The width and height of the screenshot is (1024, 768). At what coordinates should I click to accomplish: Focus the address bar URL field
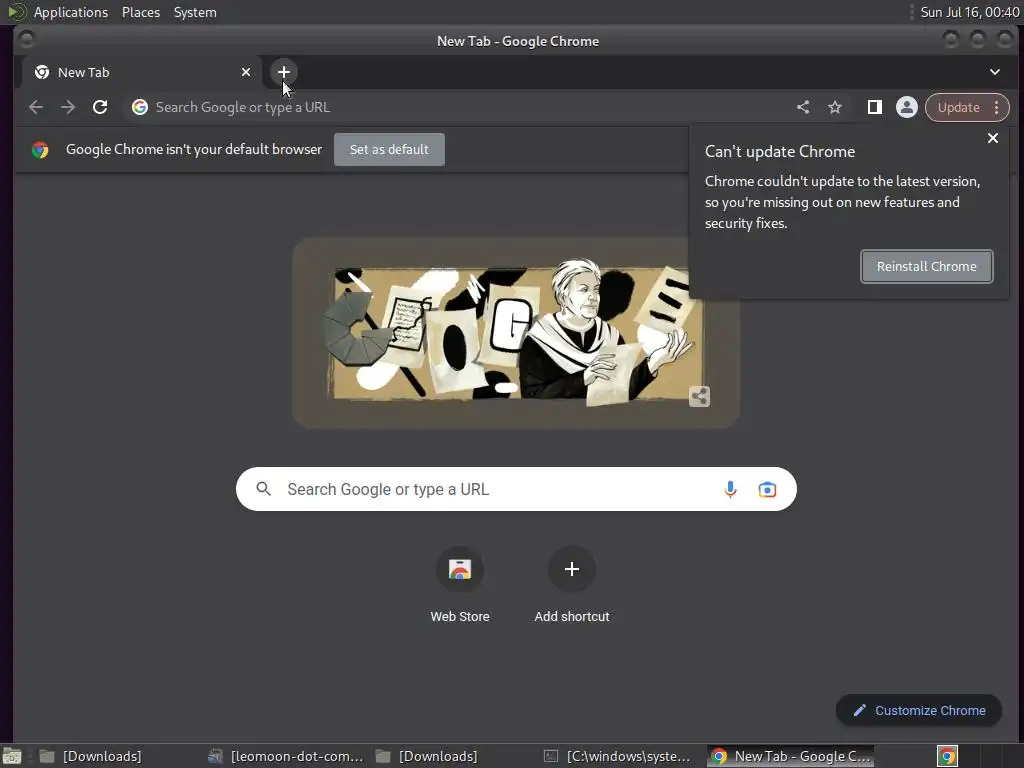[x=457, y=107]
